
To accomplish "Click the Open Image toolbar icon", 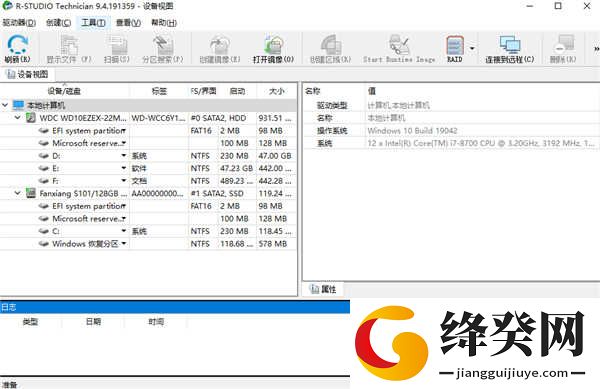I will point(273,49).
